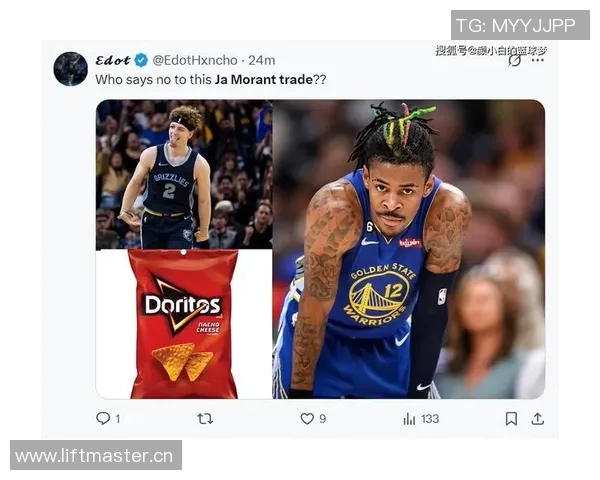Viewport: 600px width, 480px height.
Task: Open the @EdotHxncho handle link
Action: coord(195,60)
